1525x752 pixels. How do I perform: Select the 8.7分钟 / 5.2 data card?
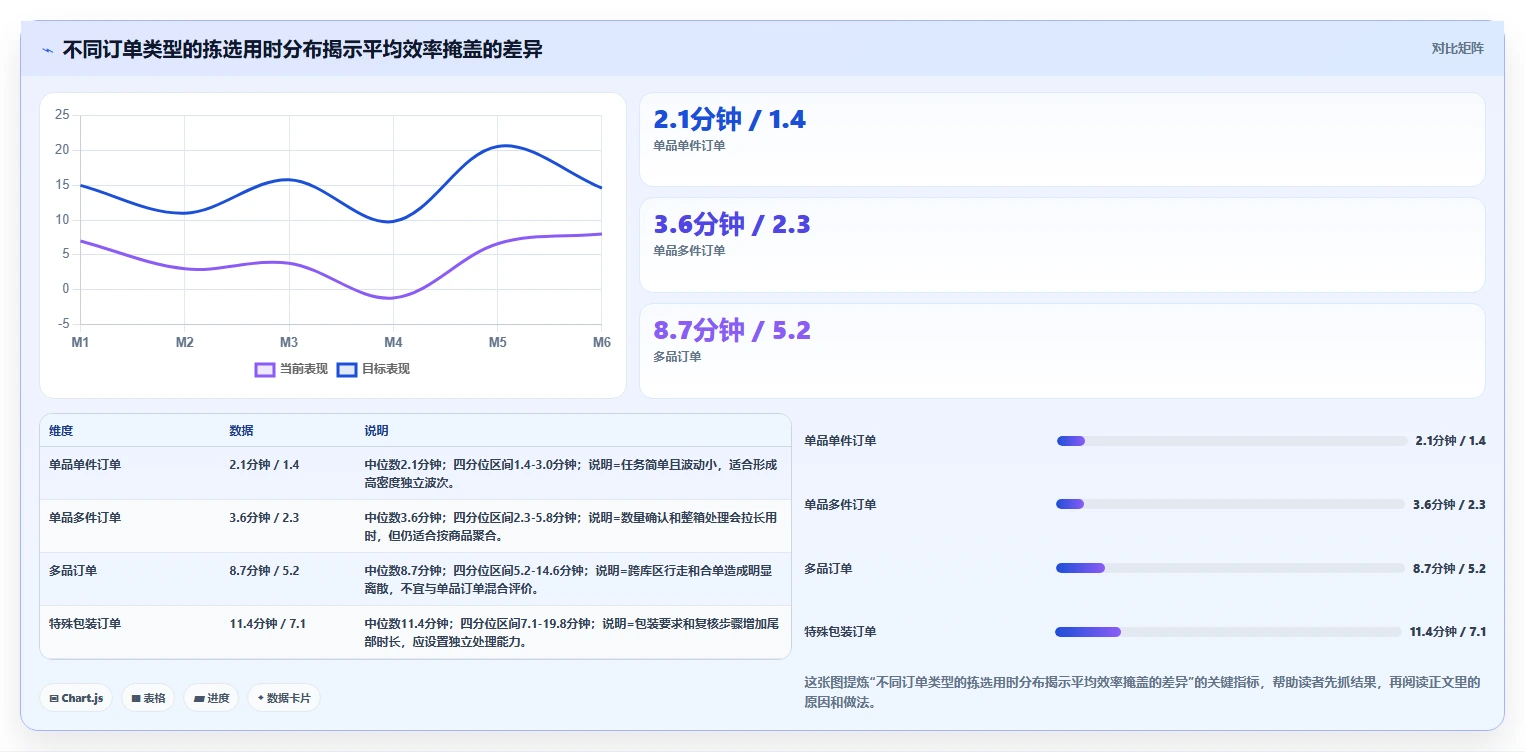[1062, 351]
